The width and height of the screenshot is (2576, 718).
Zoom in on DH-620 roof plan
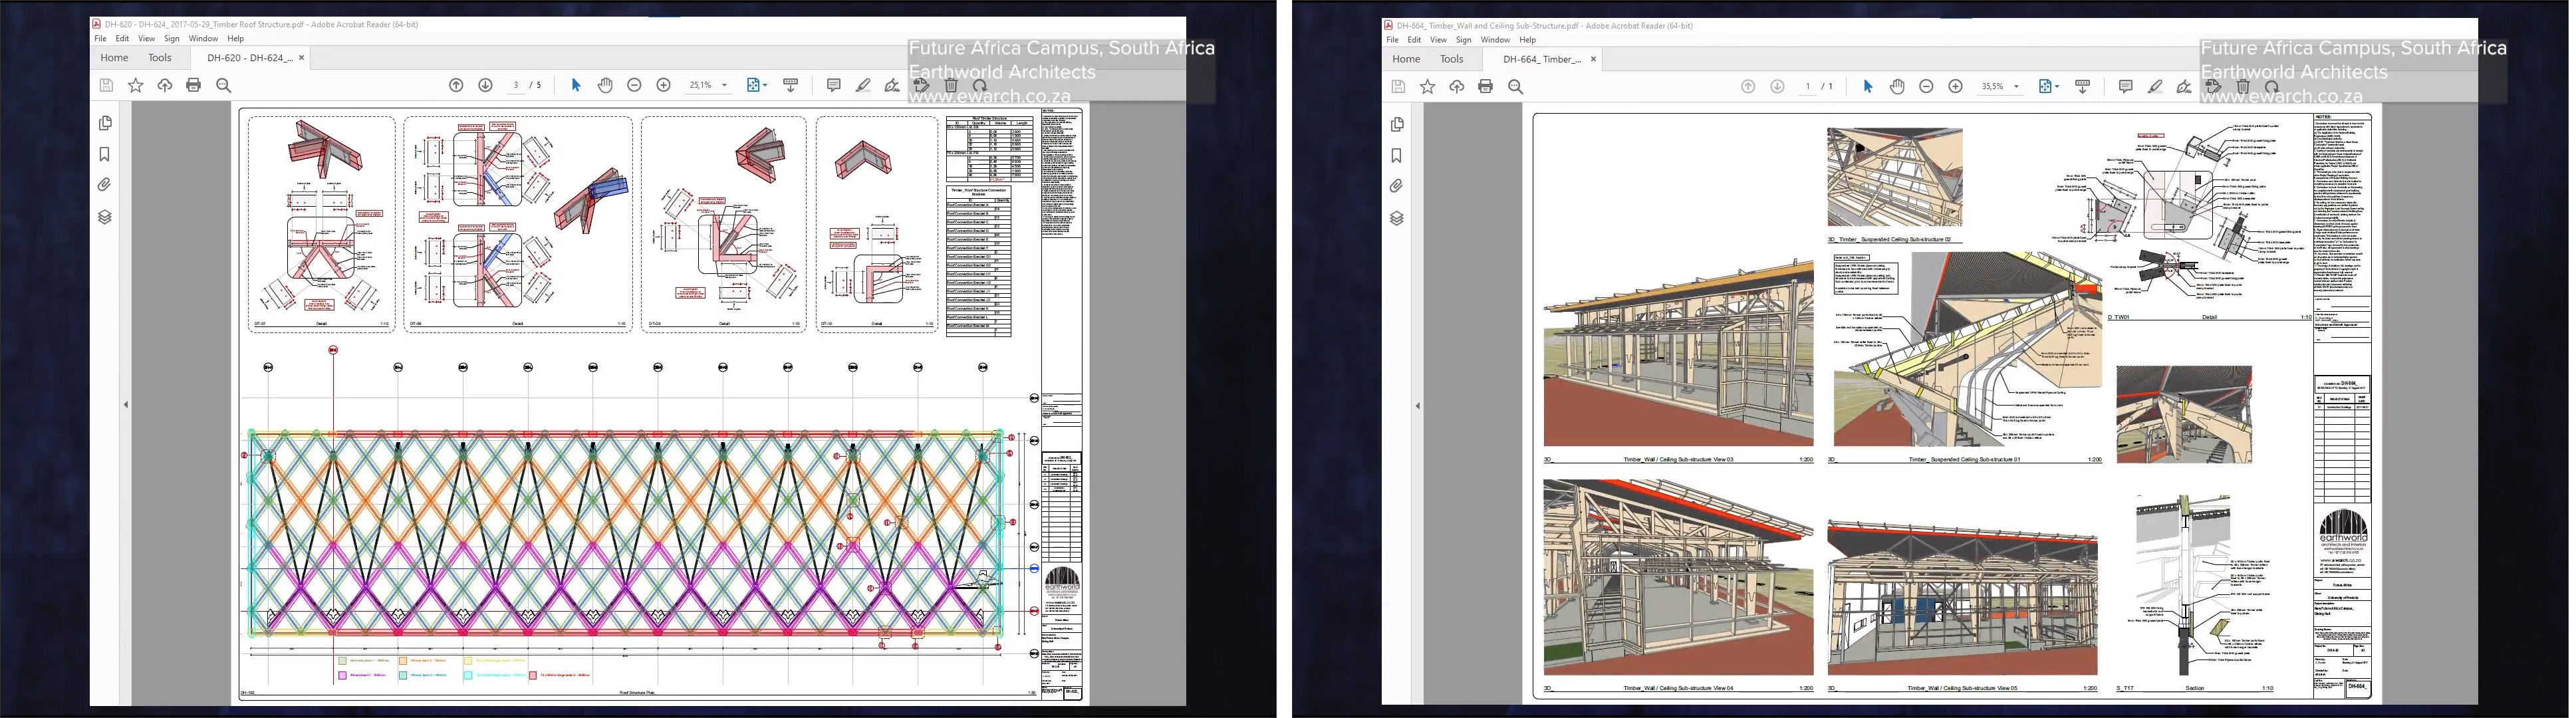tap(663, 85)
